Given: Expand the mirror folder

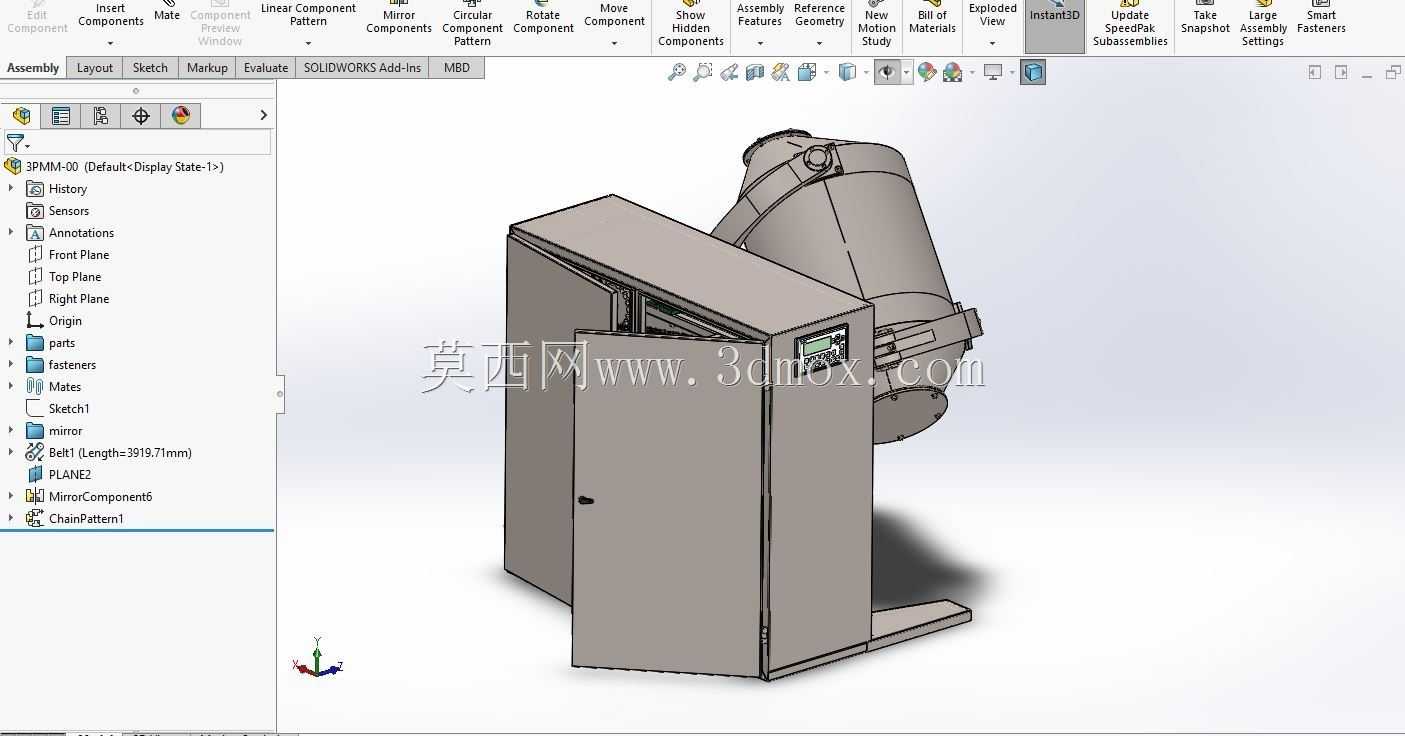Looking at the screenshot, I should point(11,430).
